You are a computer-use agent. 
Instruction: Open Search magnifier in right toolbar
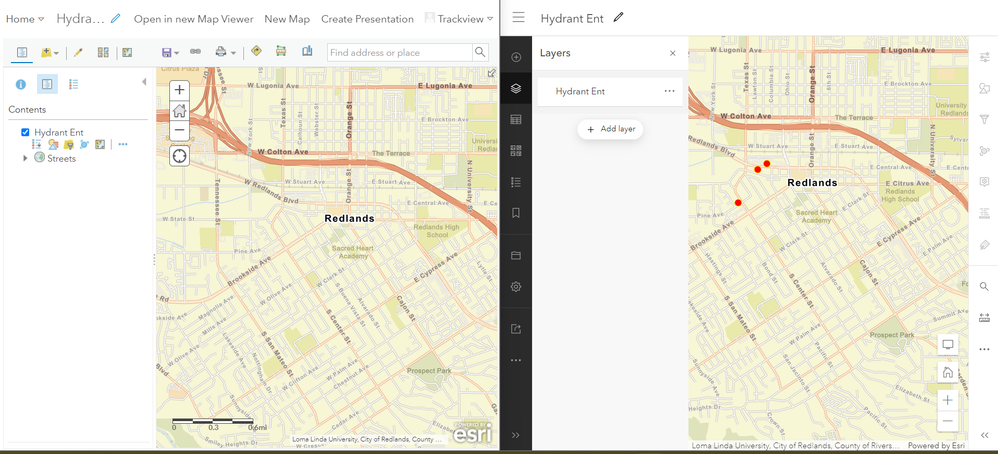985,287
